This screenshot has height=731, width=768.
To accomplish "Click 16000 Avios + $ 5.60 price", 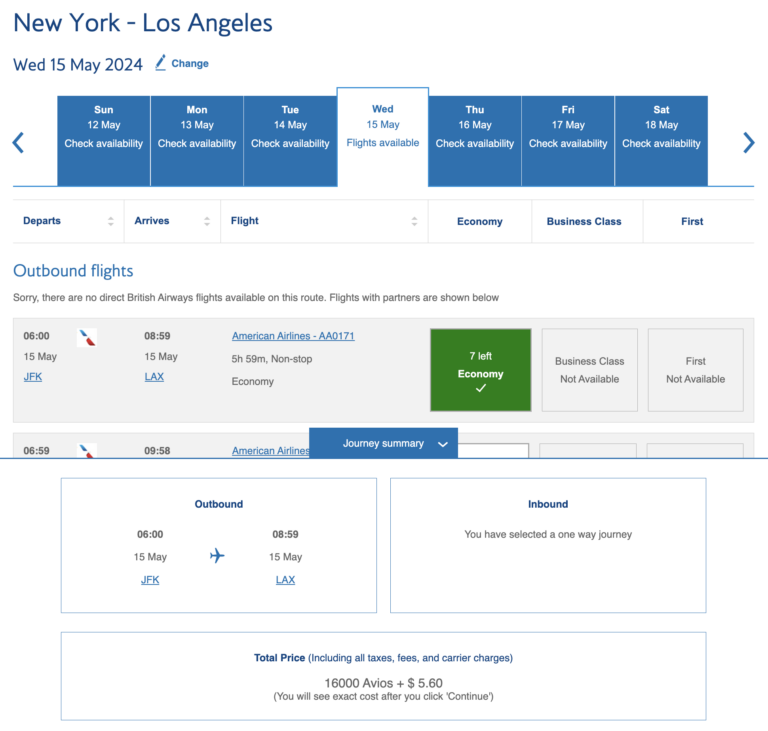I will pyautogui.click(x=384, y=683).
